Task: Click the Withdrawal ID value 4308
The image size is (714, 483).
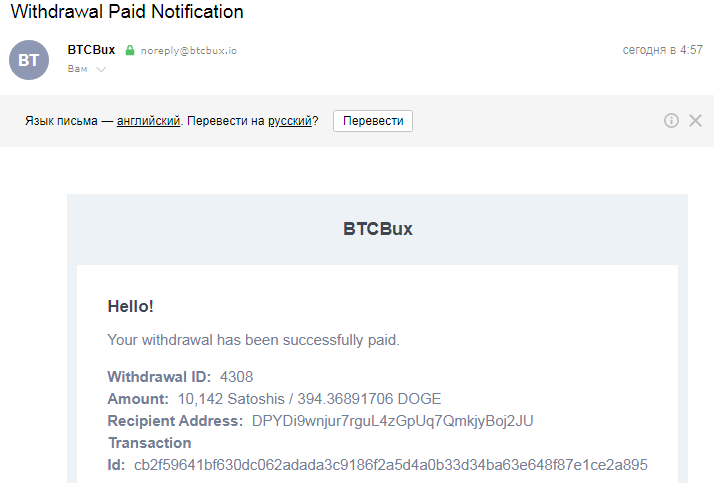Action: [236, 377]
